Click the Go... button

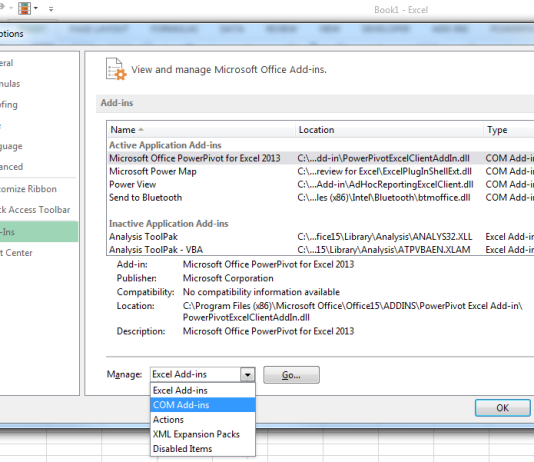click(x=291, y=375)
